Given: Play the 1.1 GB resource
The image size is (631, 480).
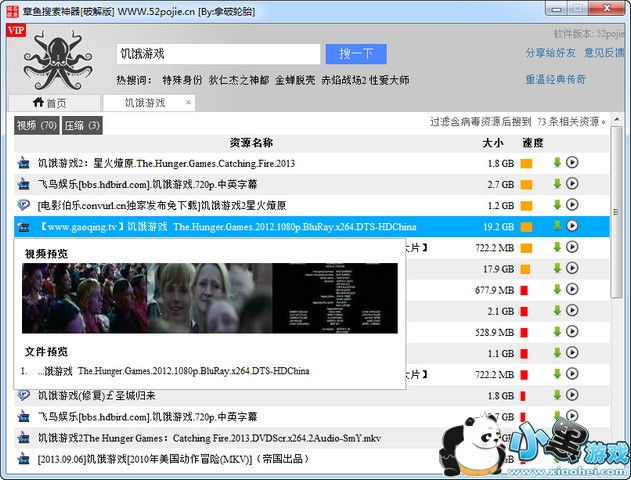Looking at the screenshot, I should point(572,352).
